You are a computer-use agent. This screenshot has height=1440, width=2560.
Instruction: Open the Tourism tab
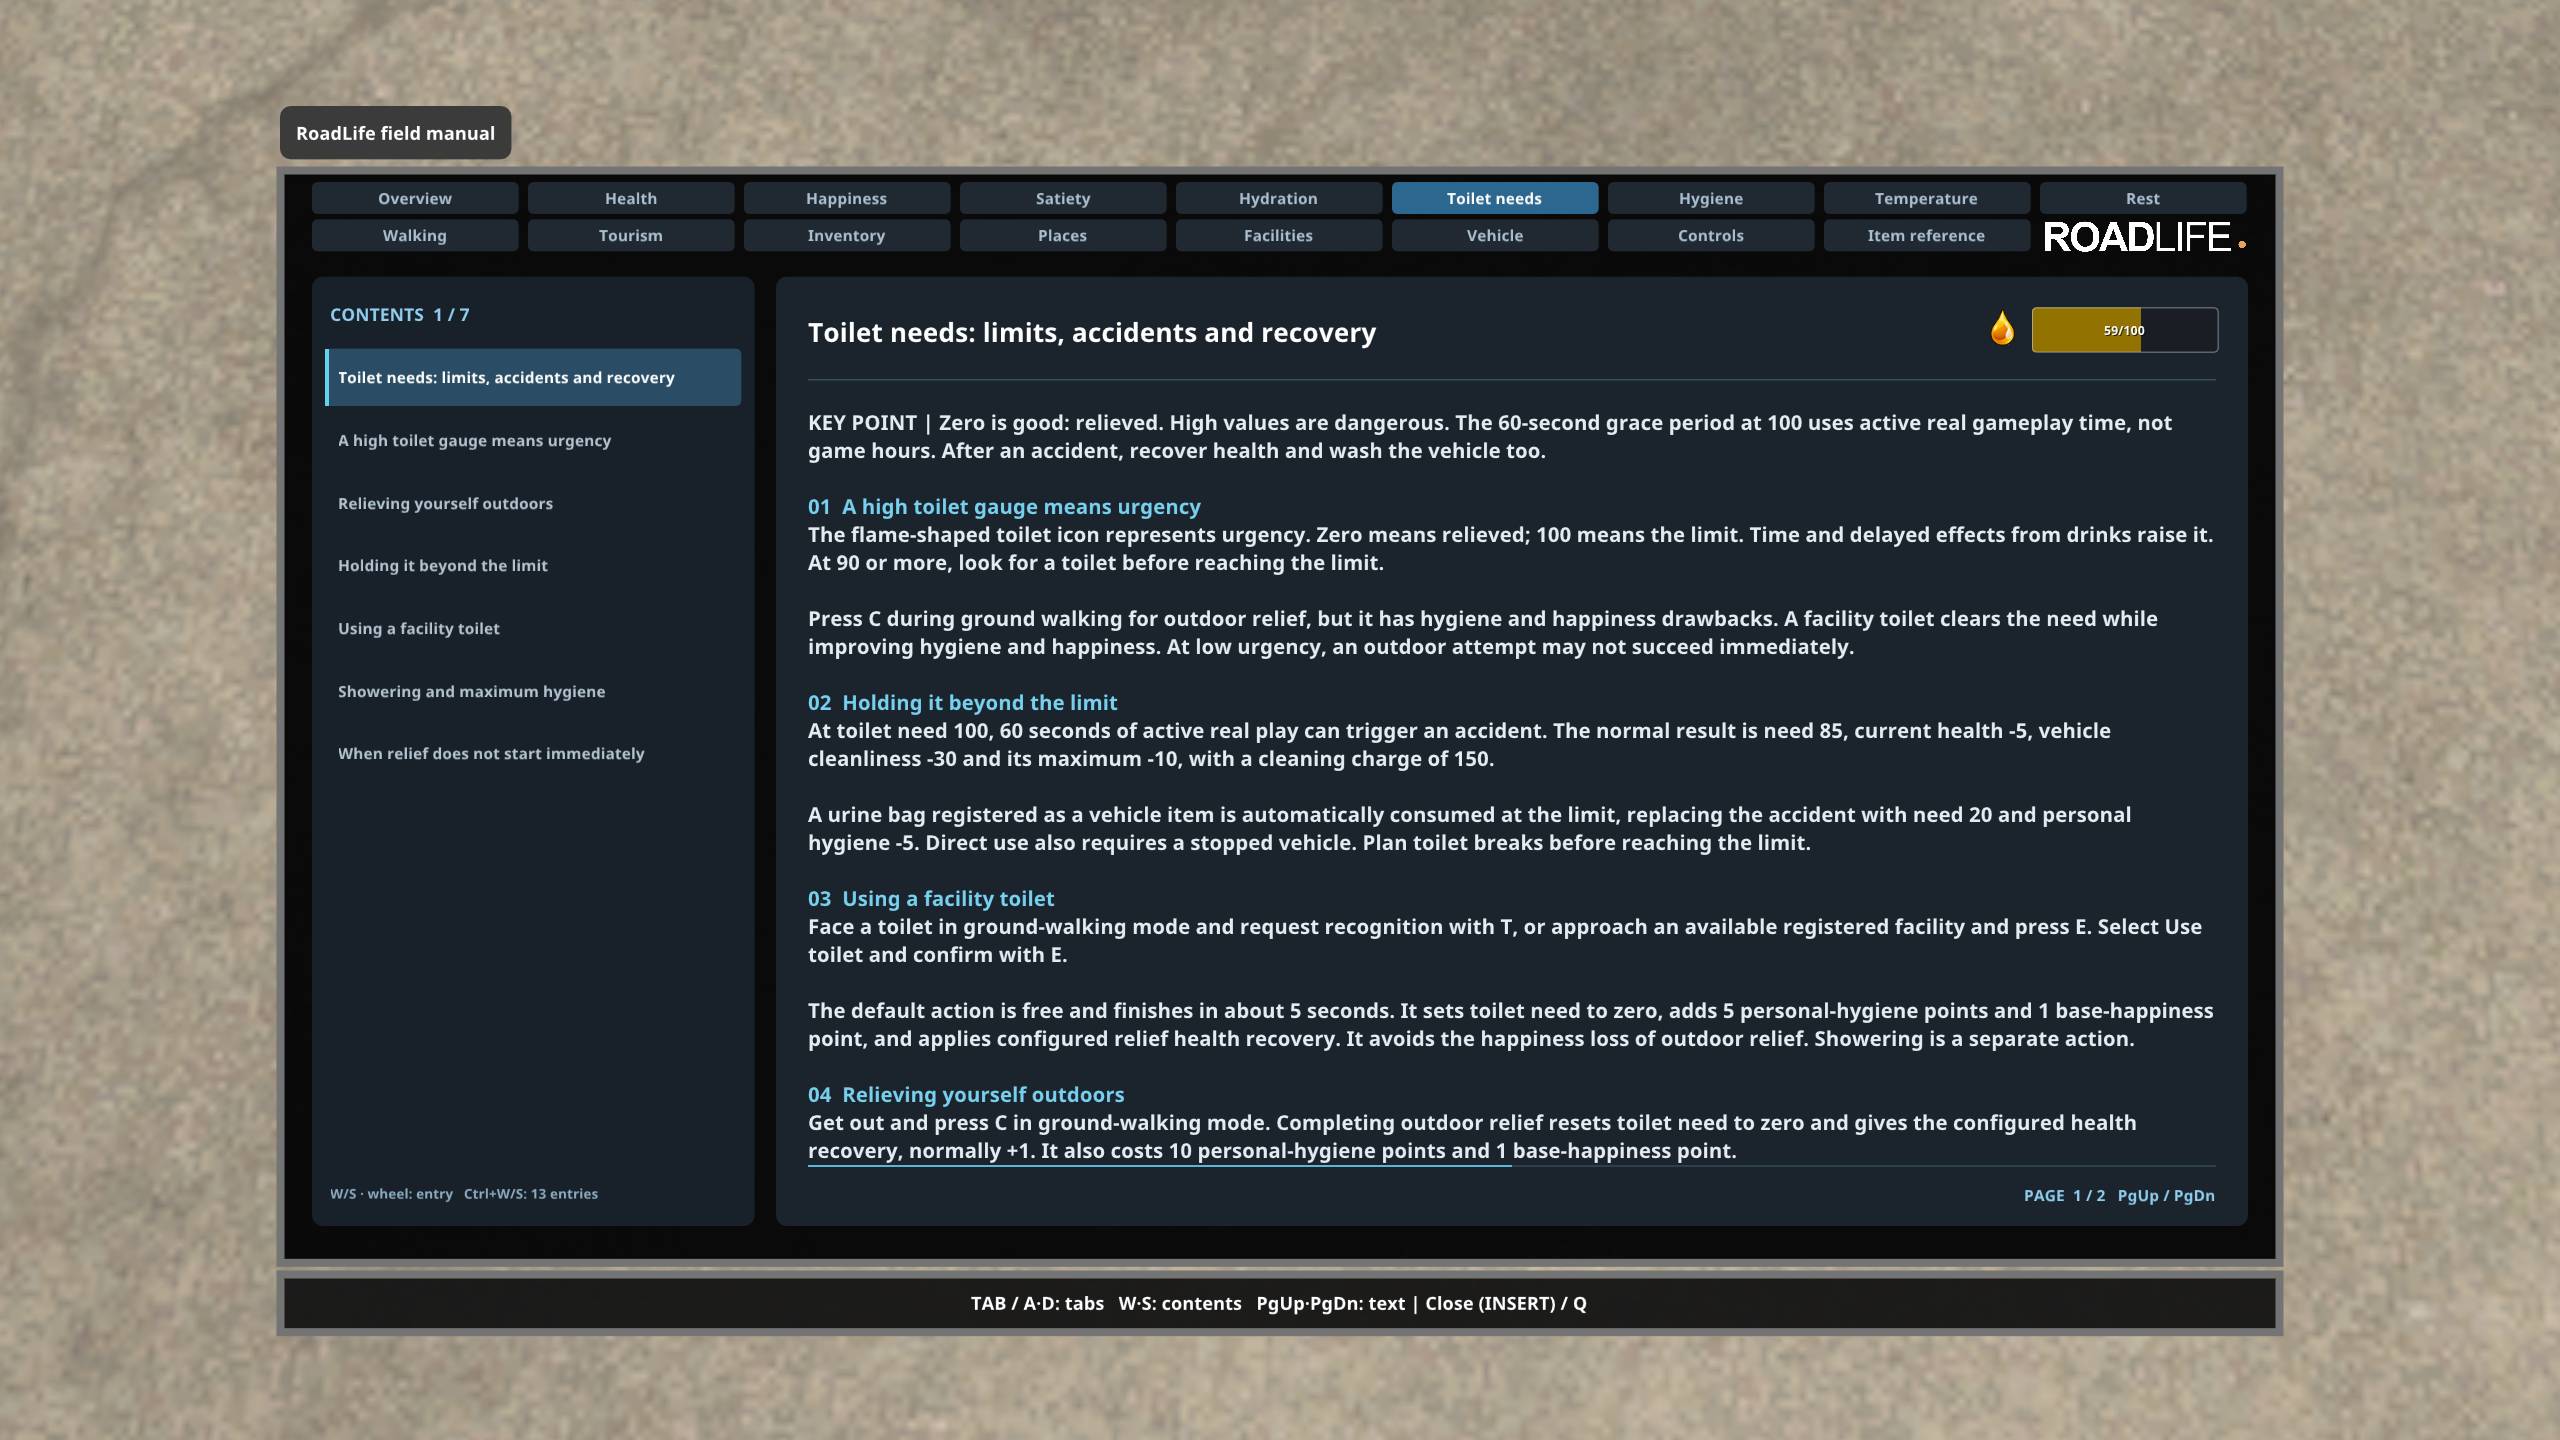point(631,235)
